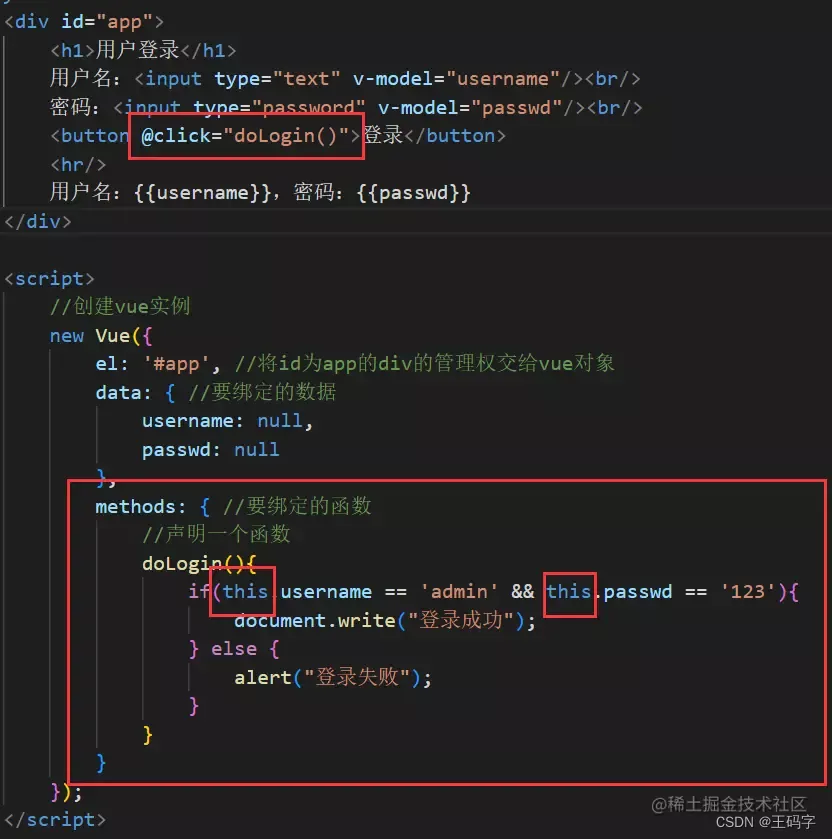
Task: Click the first highlighted this keyword
Action: click(245, 592)
